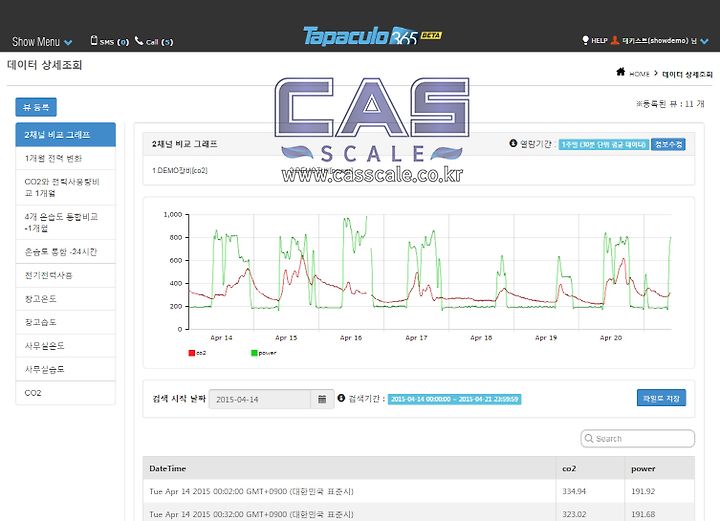
Task: Open the SMS (0) notifications
Action: tap(110, 41)
